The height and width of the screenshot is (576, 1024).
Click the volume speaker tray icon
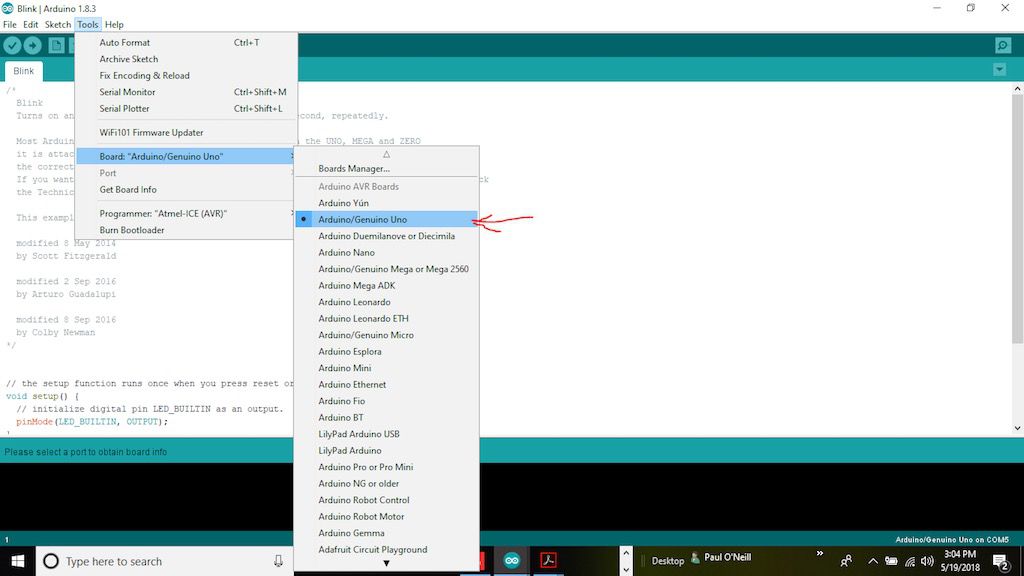pyautogui.click(x=927, y=561)
